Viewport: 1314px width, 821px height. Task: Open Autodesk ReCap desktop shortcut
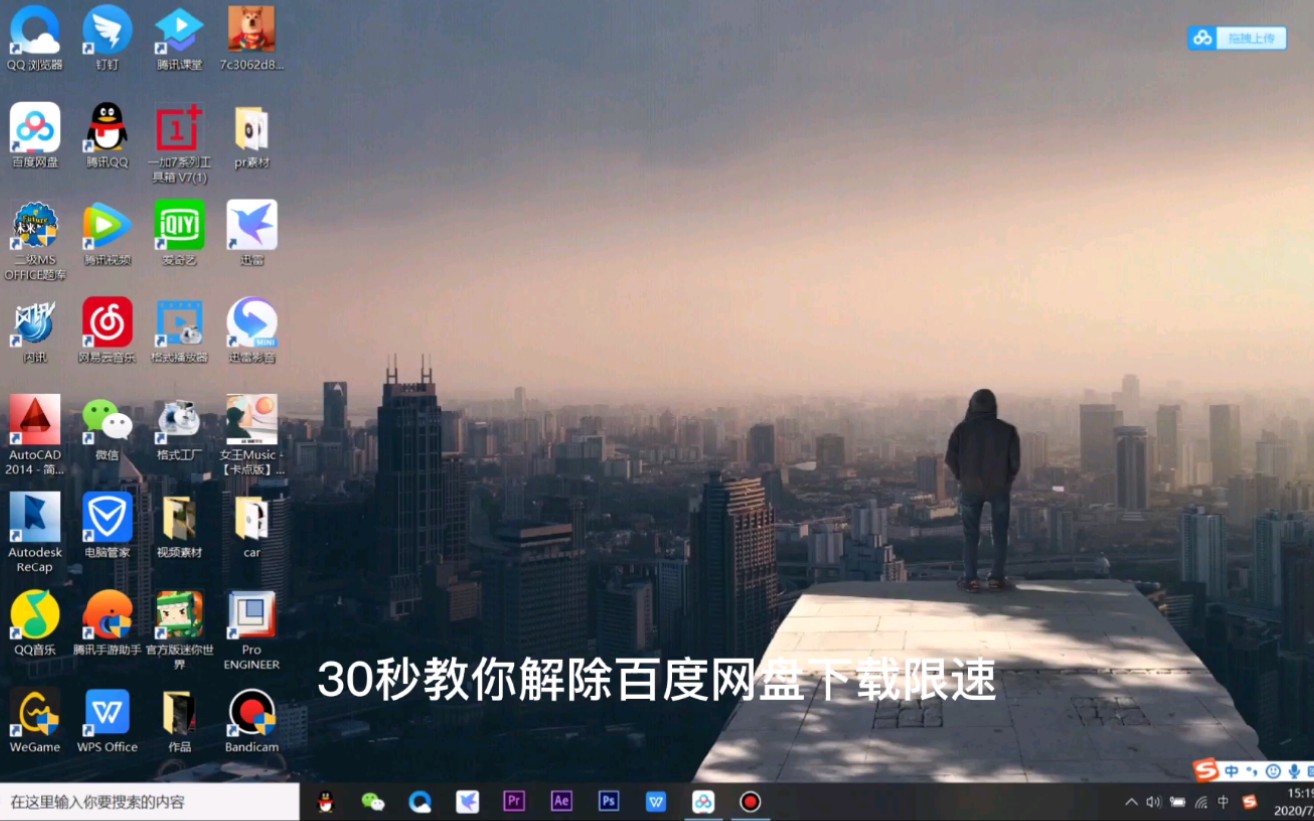(x=35, y=532)
